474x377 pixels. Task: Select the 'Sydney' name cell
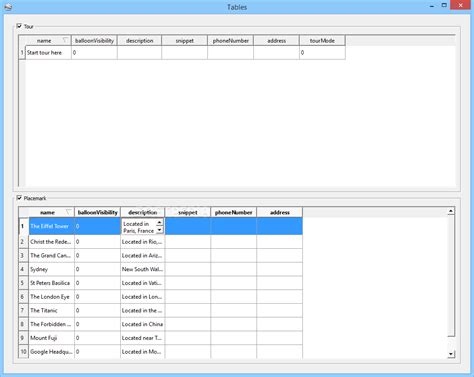(x=52, y=269)
